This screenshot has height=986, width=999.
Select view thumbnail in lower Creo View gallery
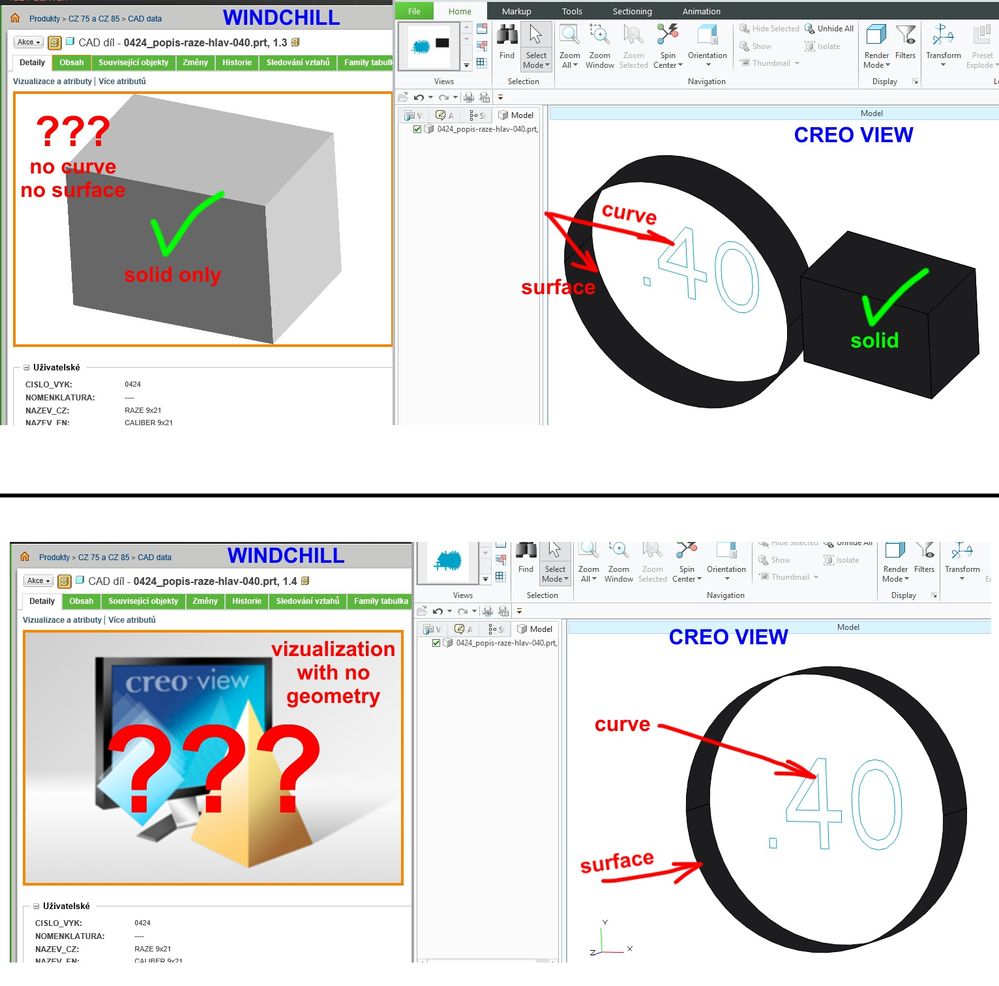(449, 561)
